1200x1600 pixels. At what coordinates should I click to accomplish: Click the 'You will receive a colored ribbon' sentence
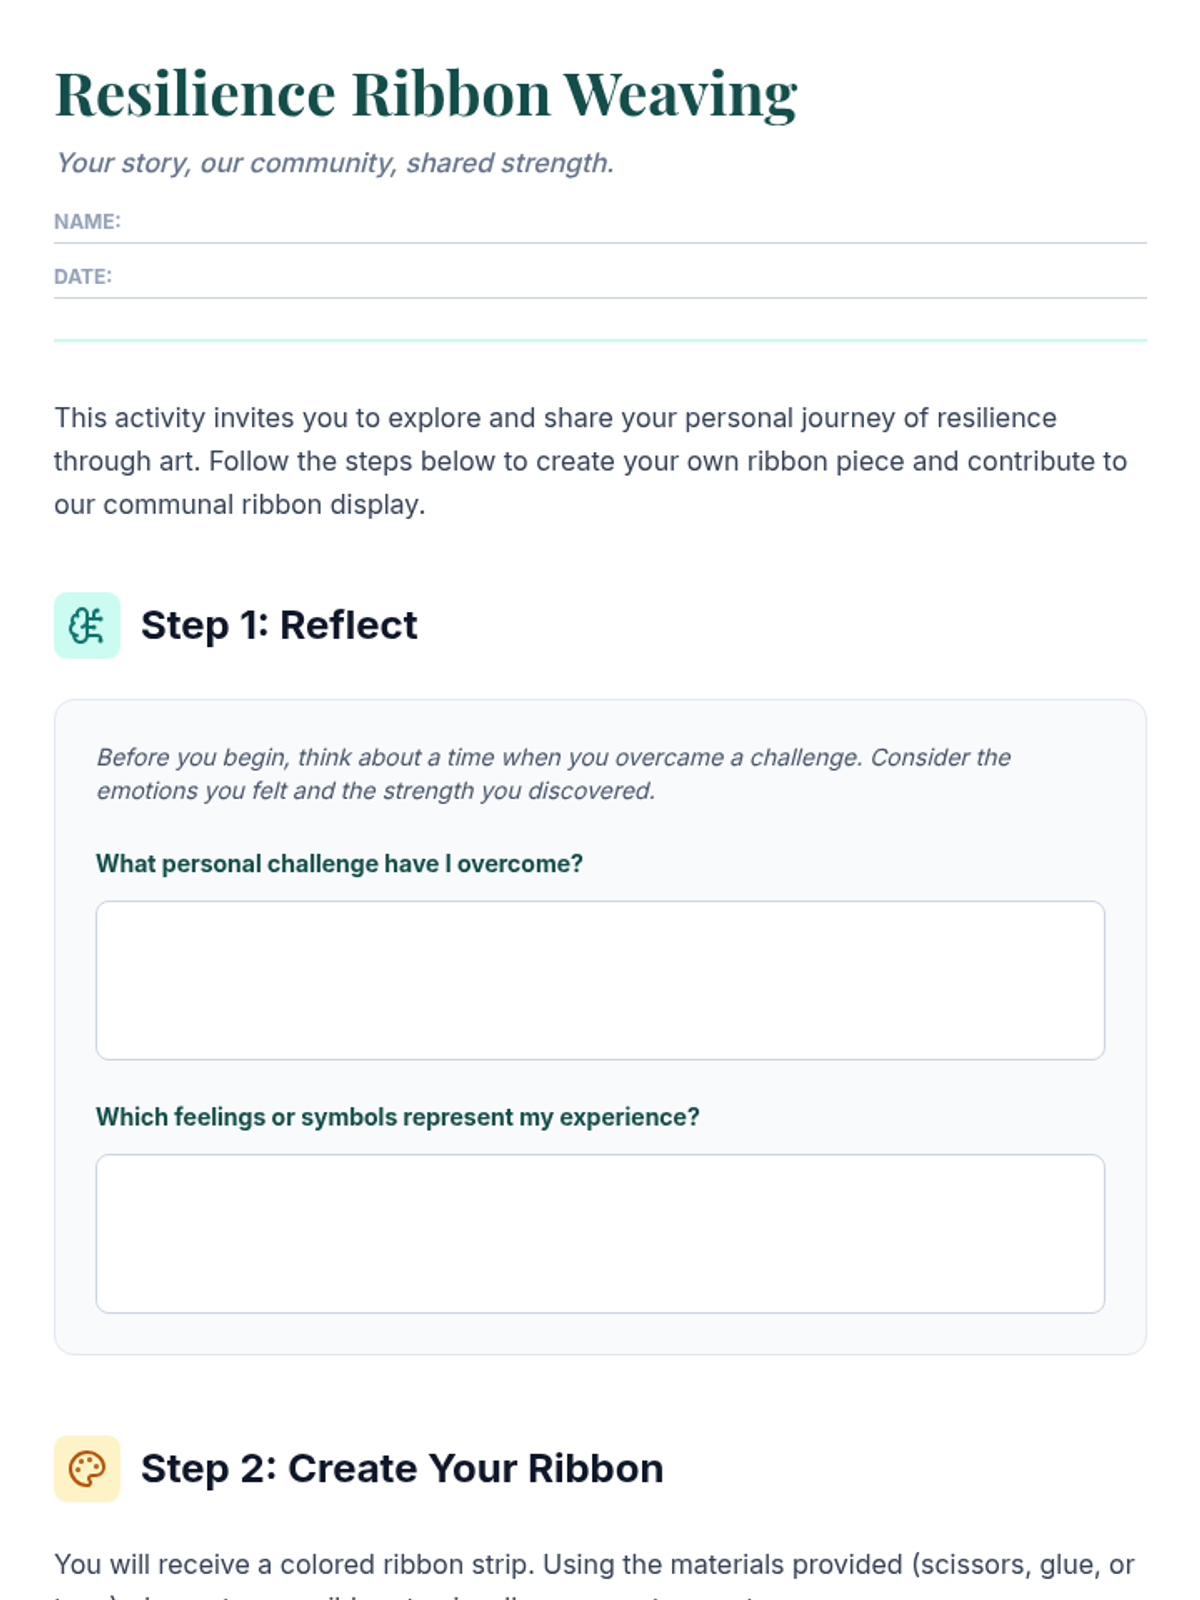point(594,1565)
